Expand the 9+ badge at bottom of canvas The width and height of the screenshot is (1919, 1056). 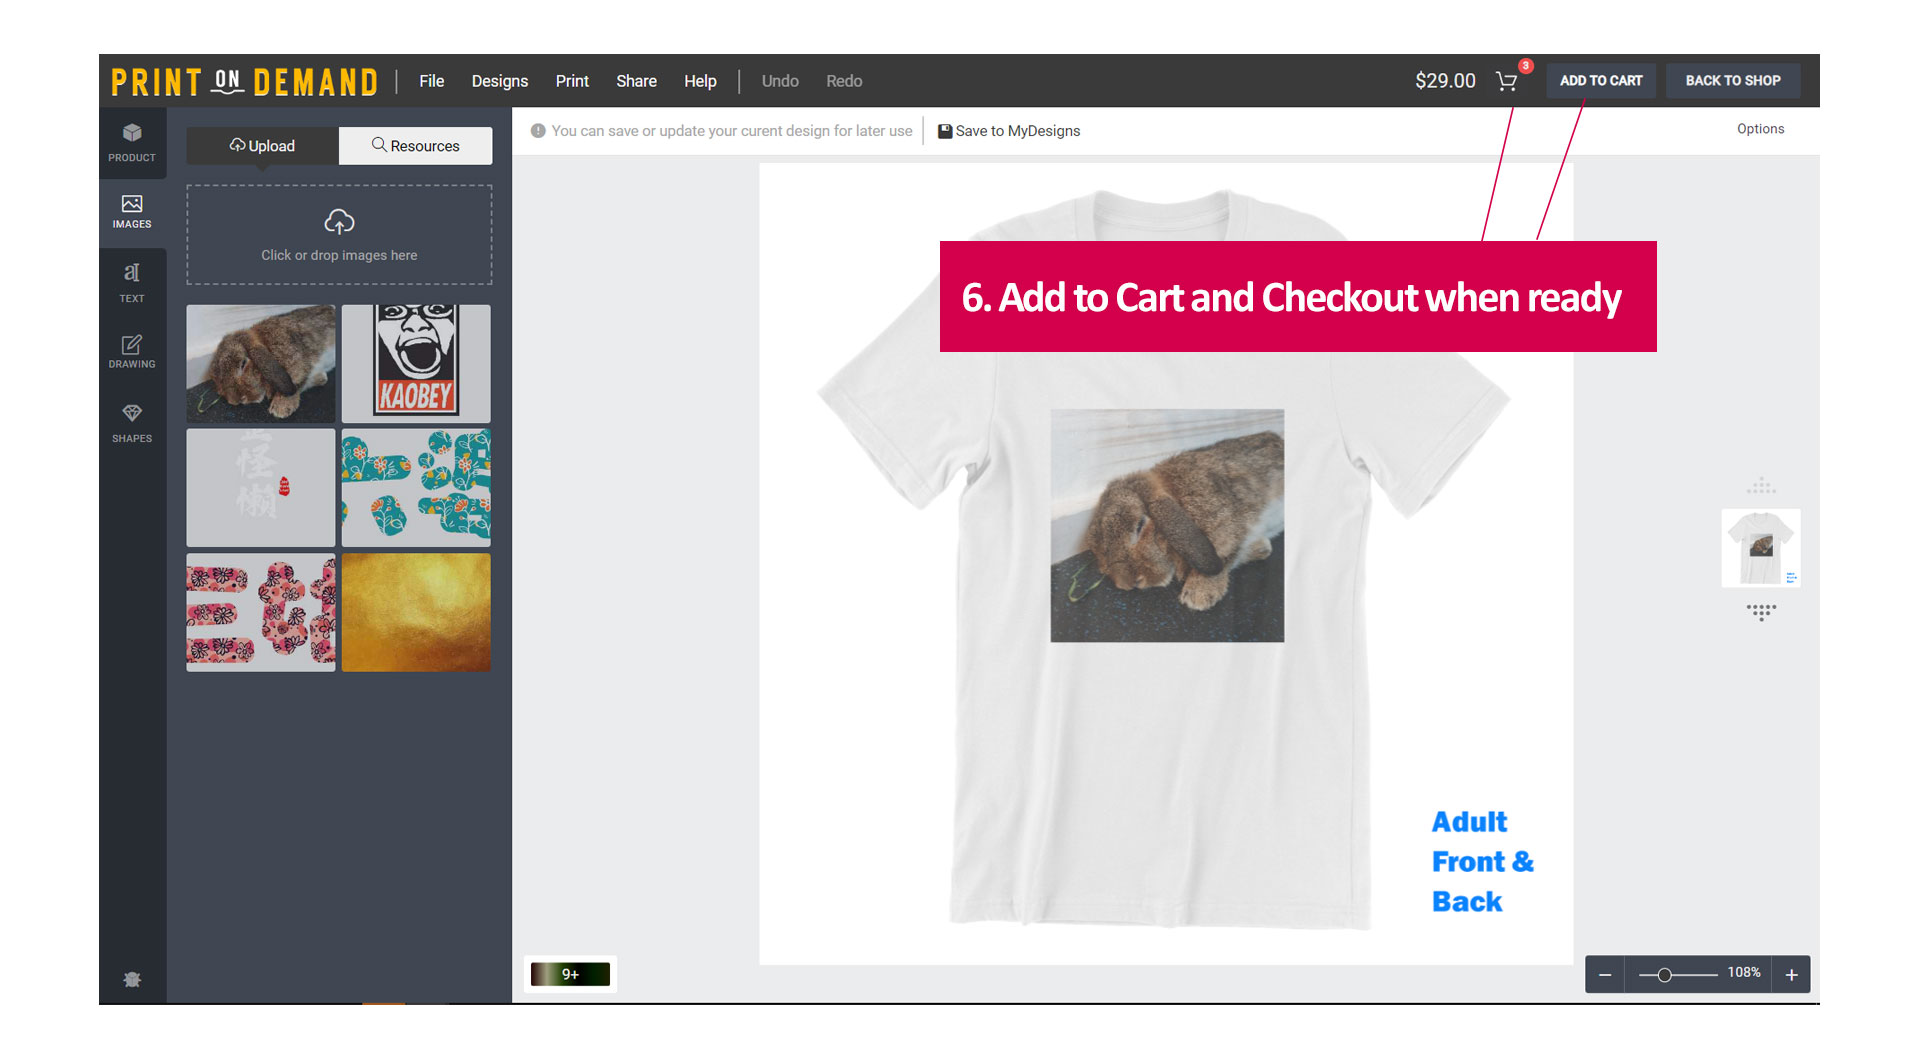[569, 973]
